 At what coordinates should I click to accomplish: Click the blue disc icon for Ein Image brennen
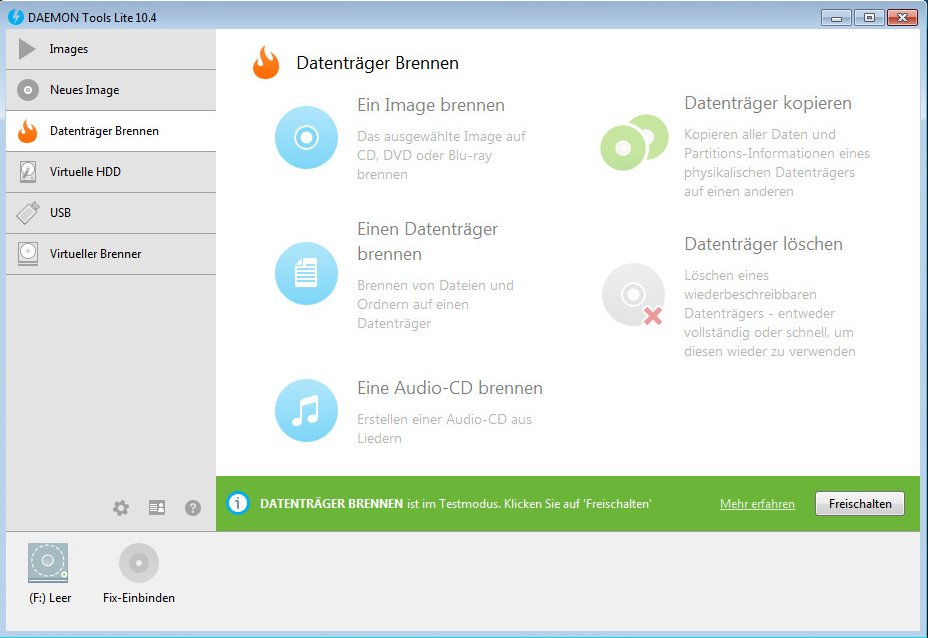tap(306, 137)
